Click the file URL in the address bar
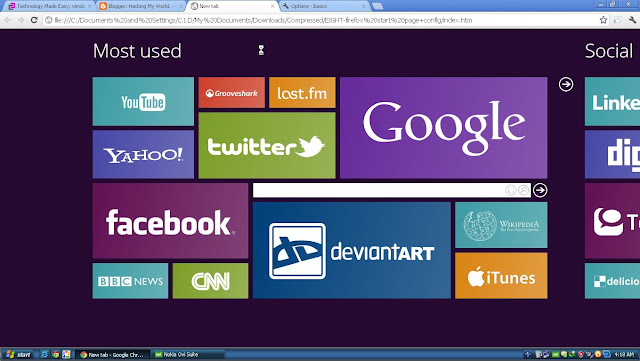 [263, 20]
